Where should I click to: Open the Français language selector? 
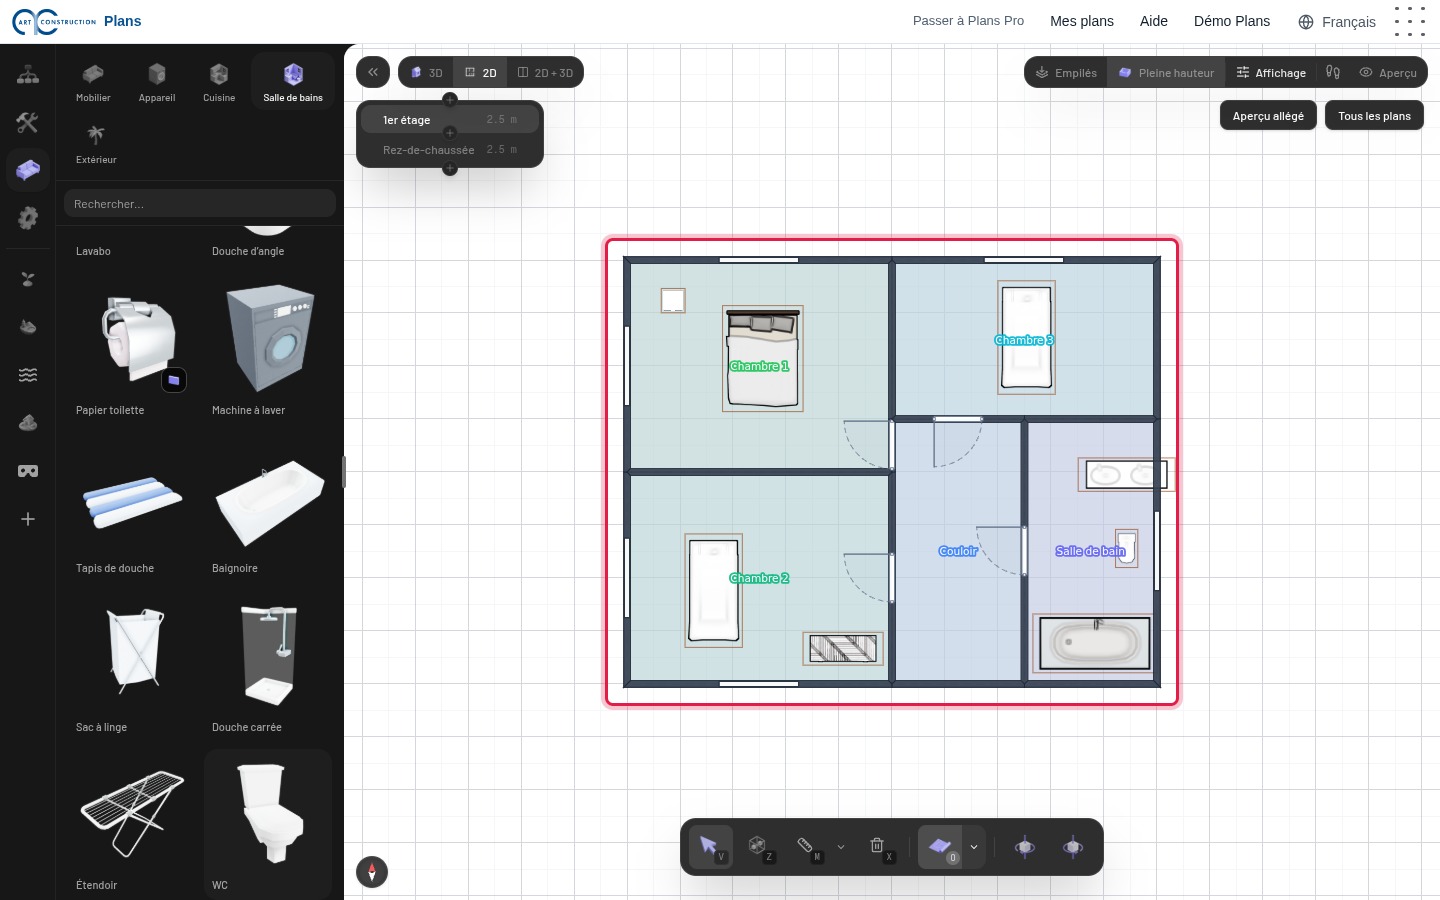(1337, 22)
